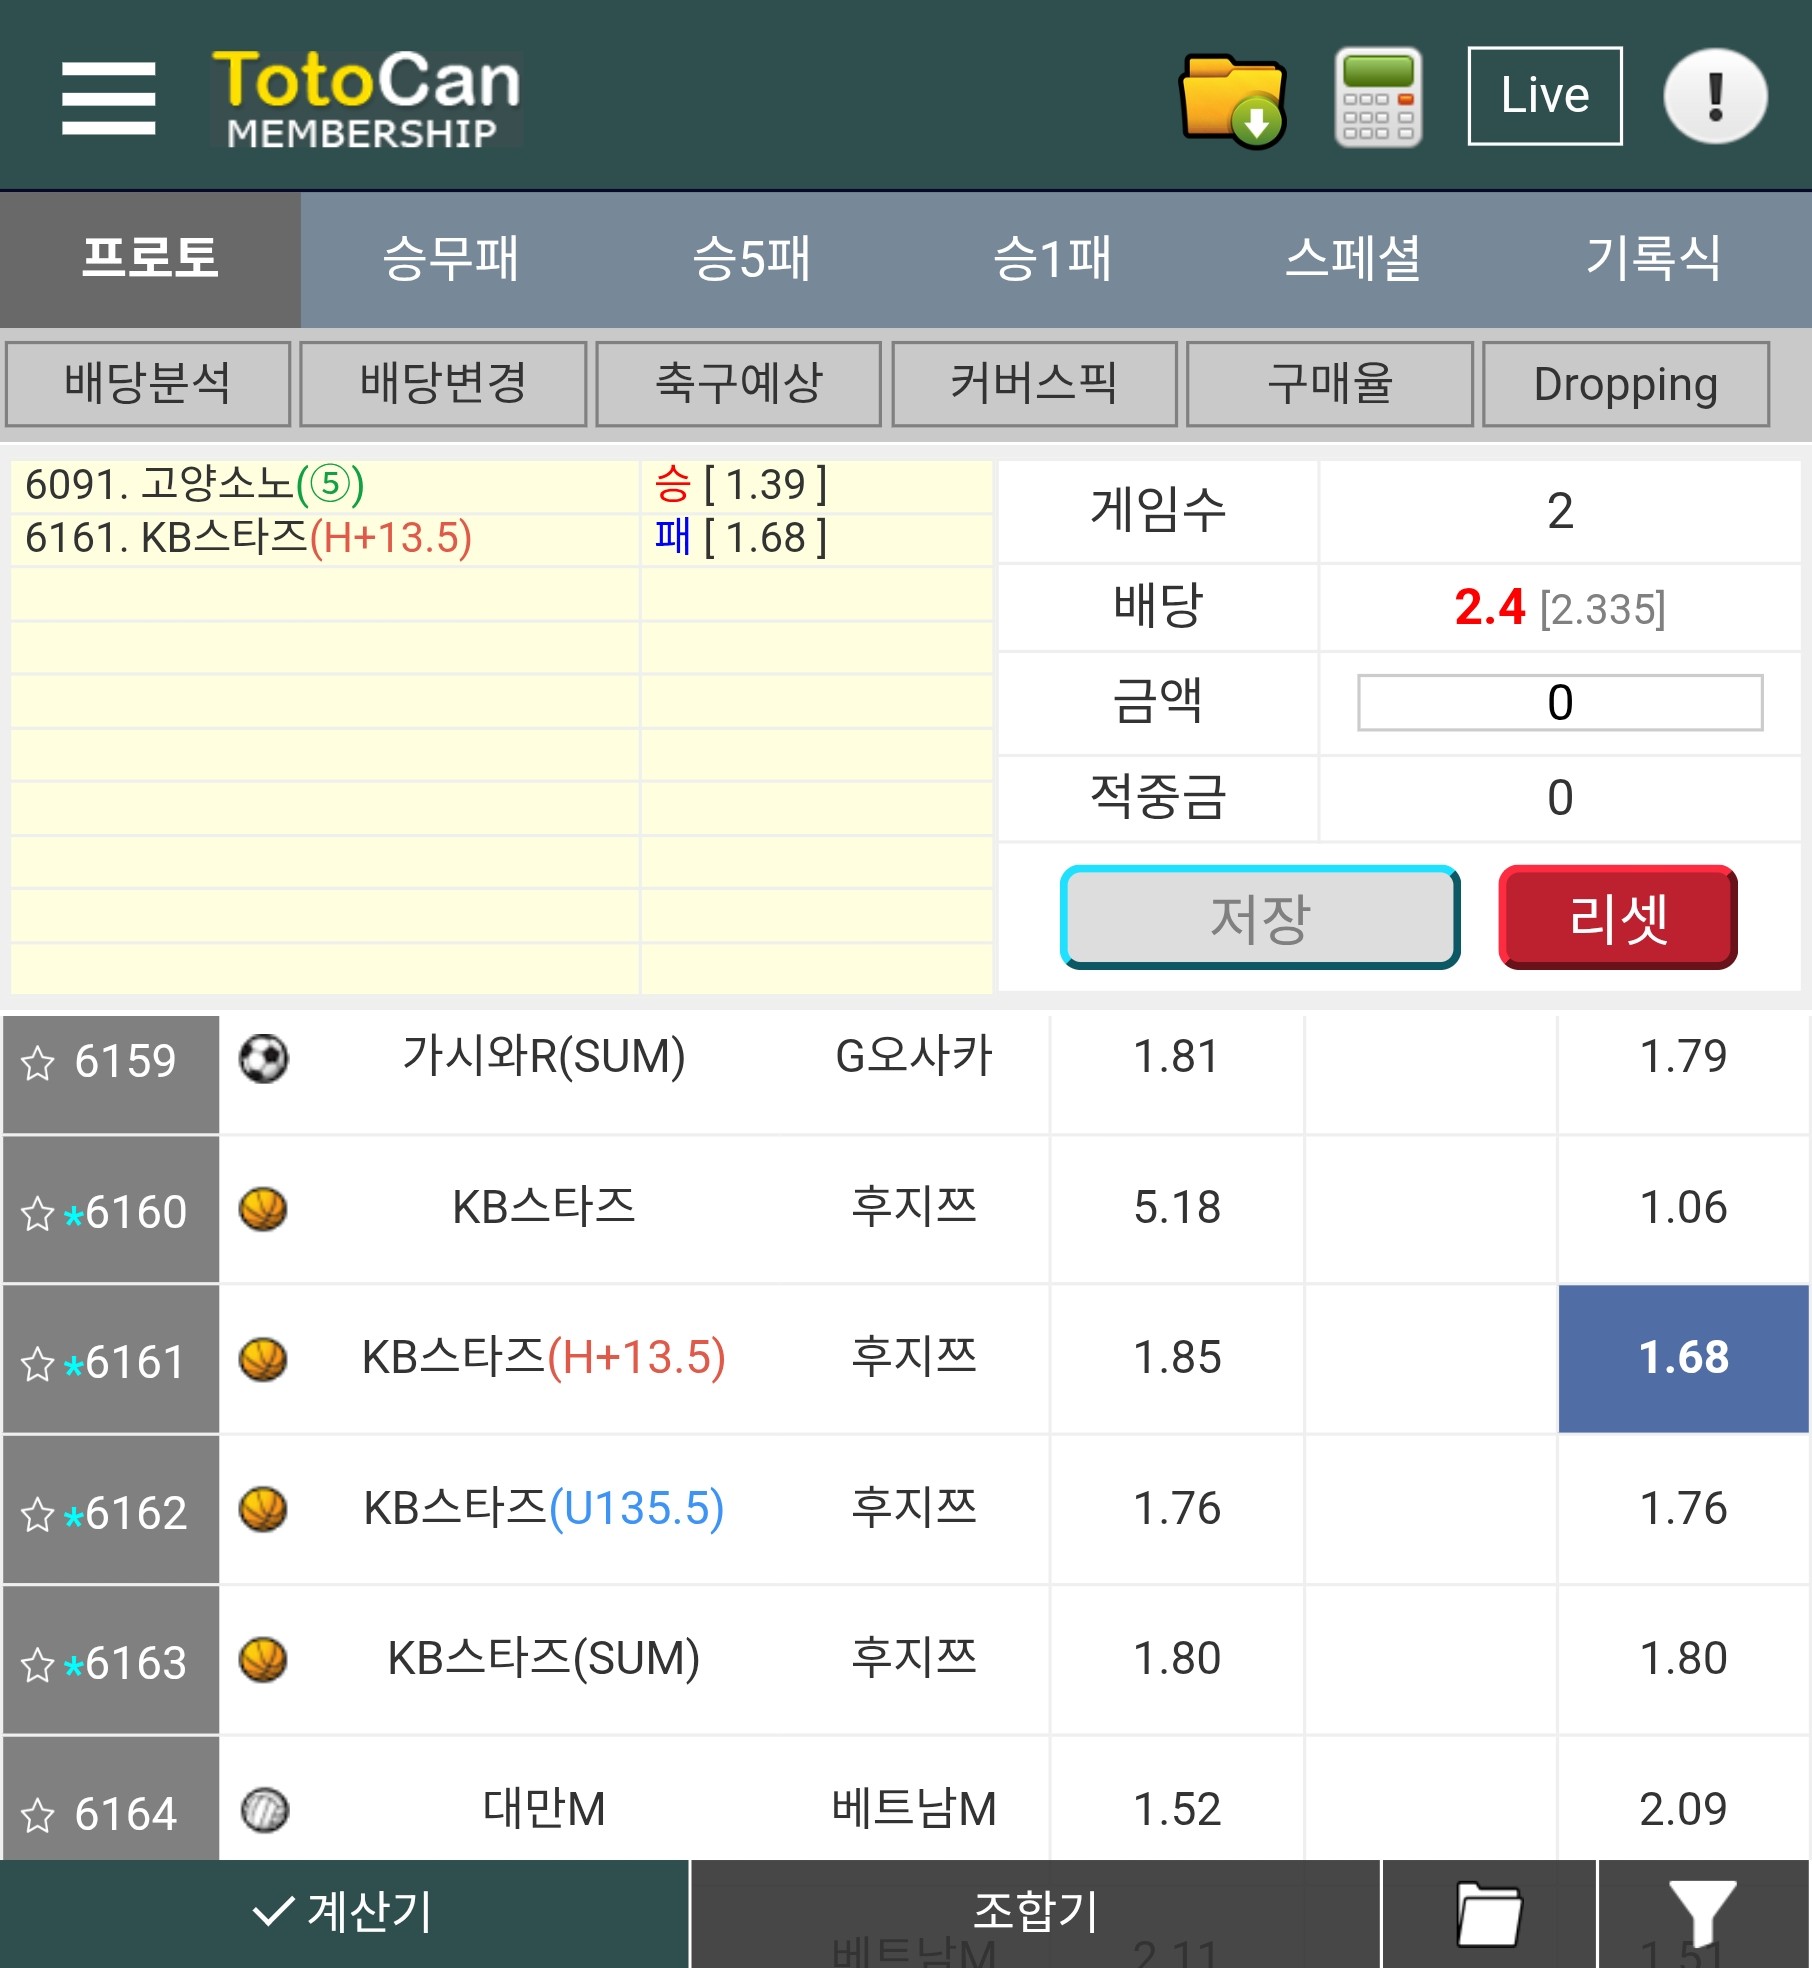Viewport: 1812px width, 1968px height.
Task: Click the 배당분석 button
Action: (148, 384)
